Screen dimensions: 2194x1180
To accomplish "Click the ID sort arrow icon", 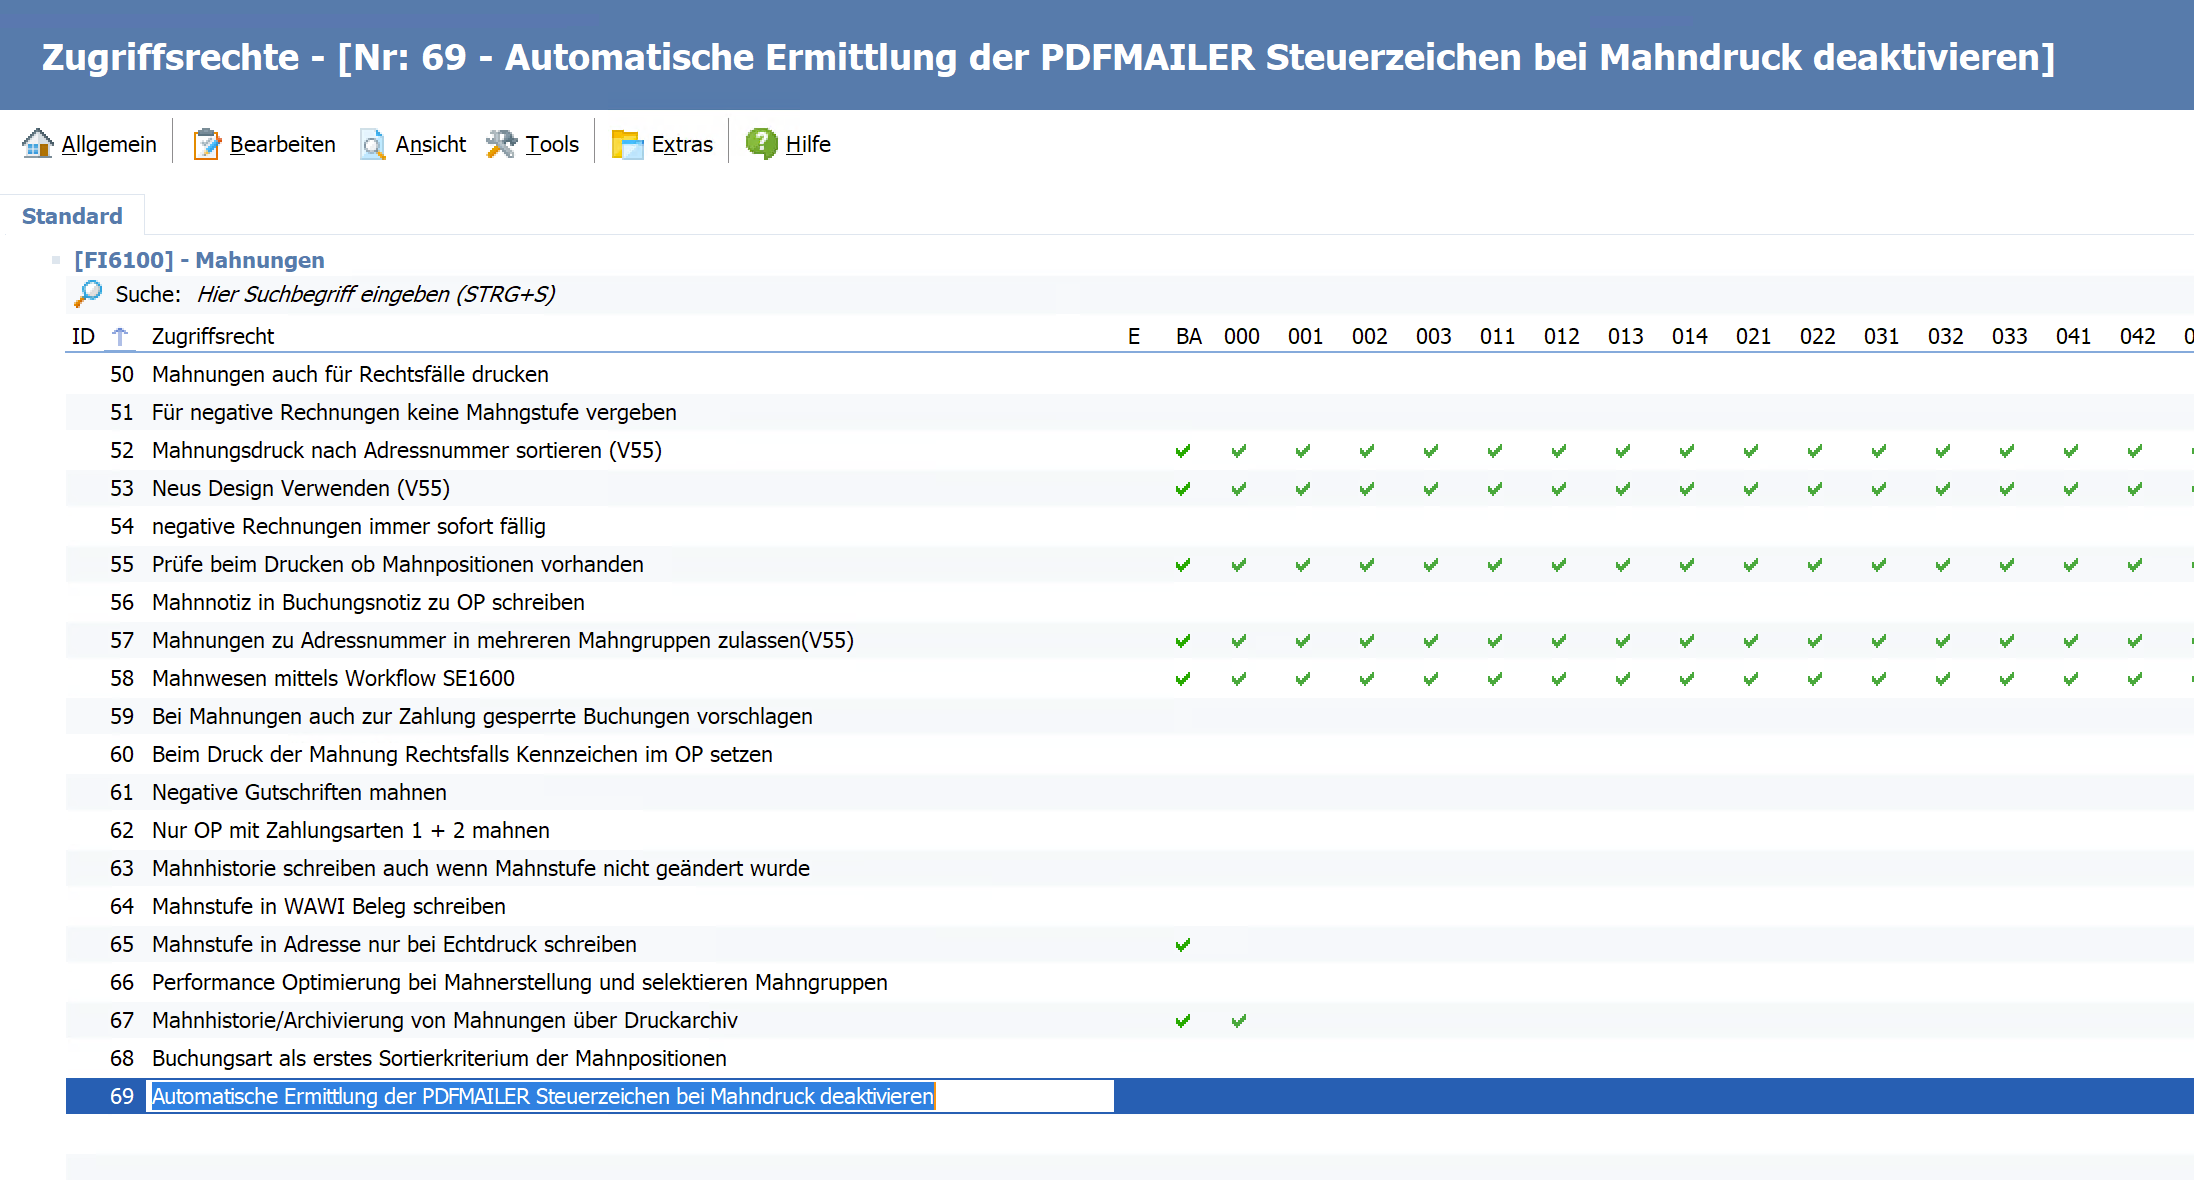I will [120, 337].
